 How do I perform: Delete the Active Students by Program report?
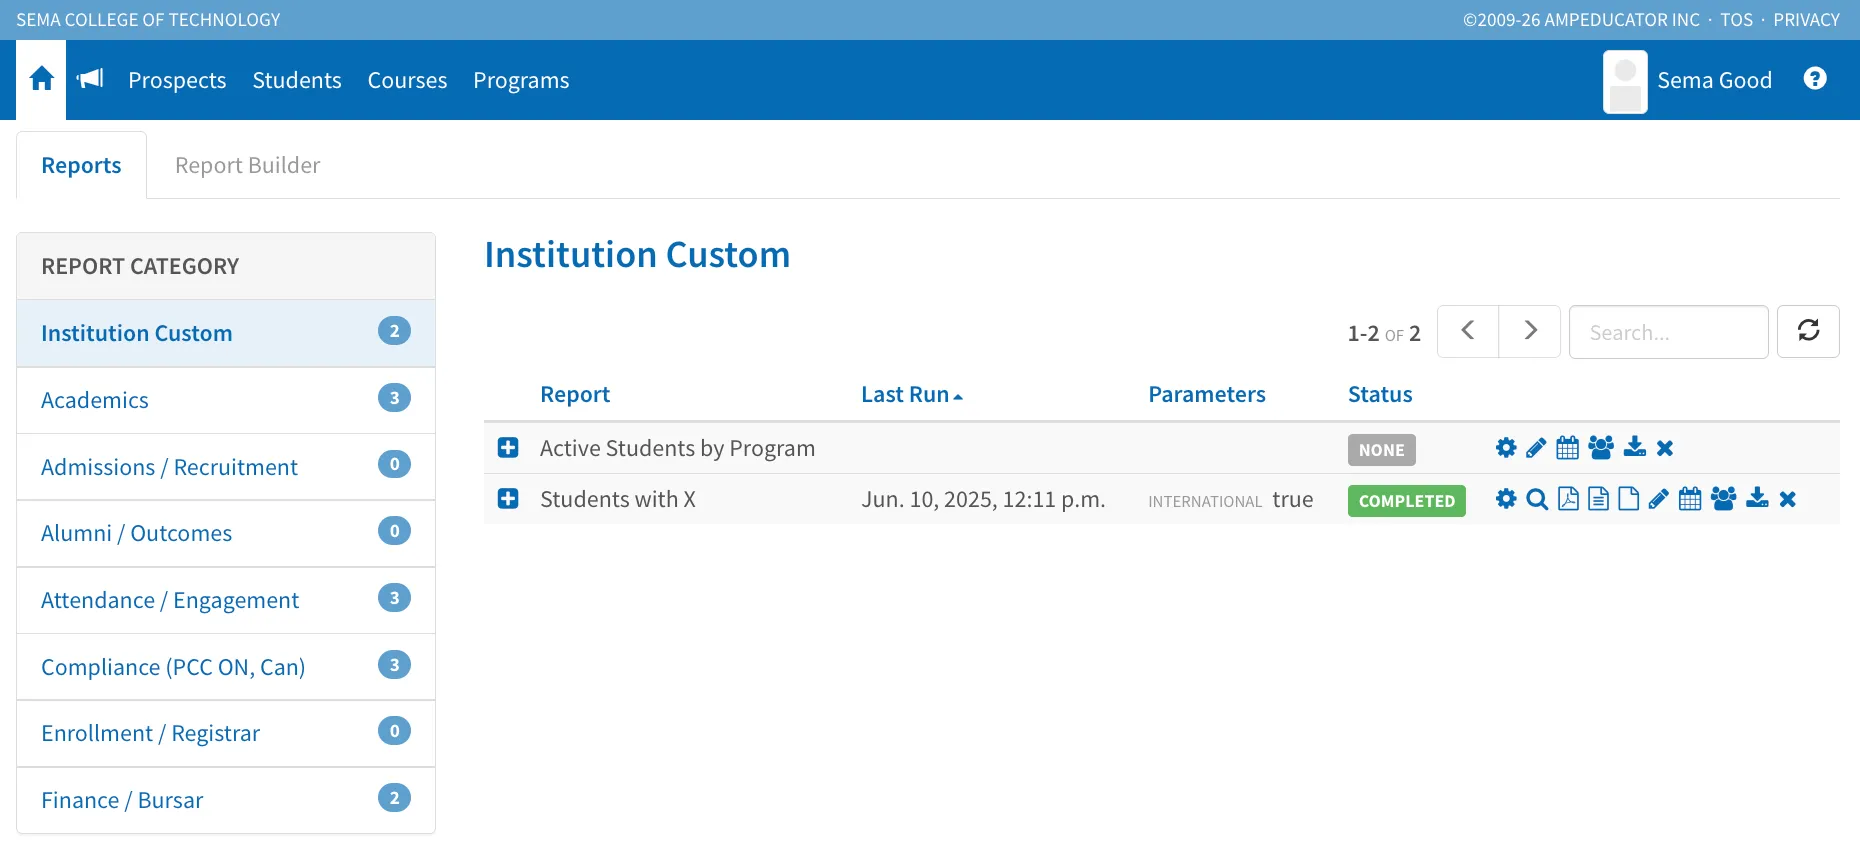pyautogui.click(x=1665, y=447)
